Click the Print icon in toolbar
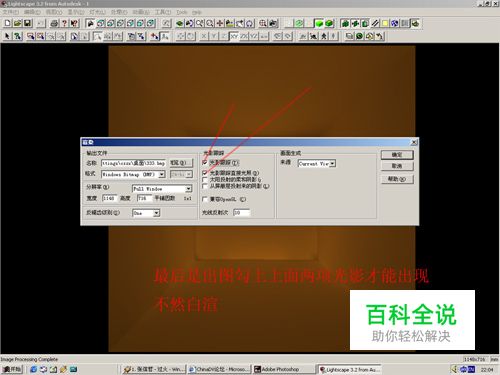Image resolution: width=500 pixels, height=375 pixels. coord(54,23)
